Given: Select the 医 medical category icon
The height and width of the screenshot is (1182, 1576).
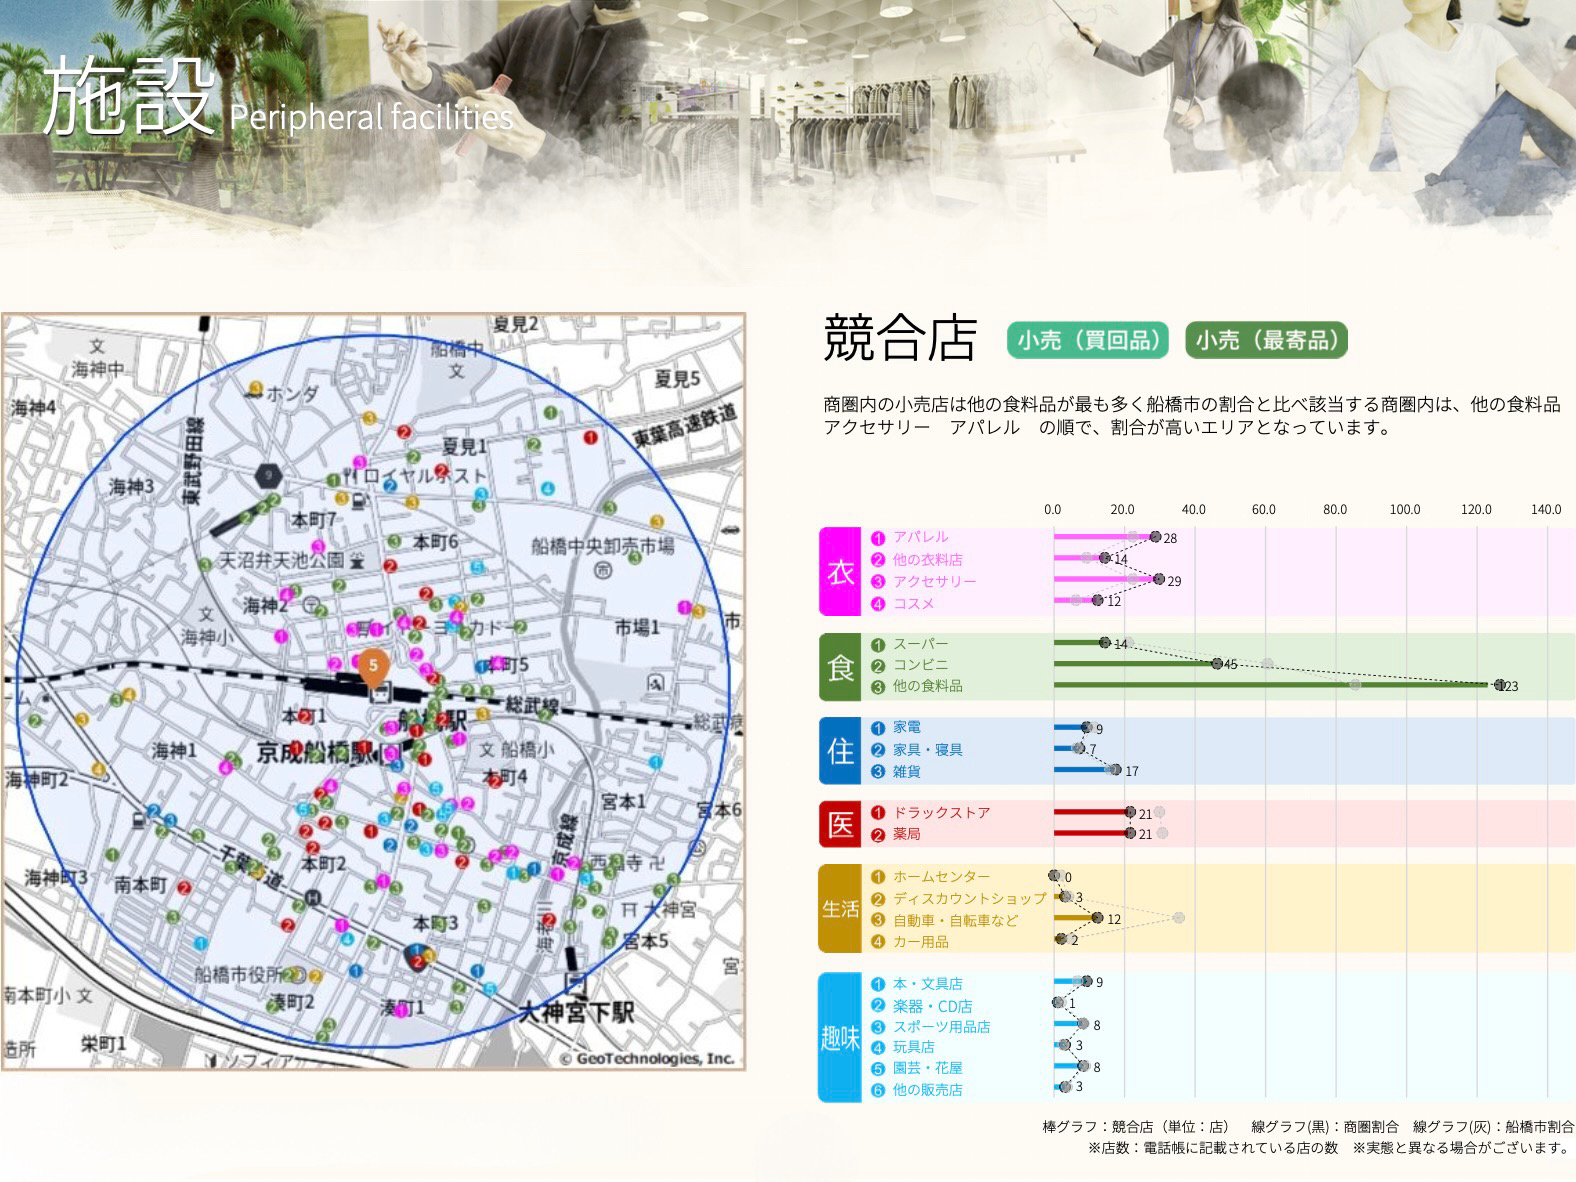Looking at the screenshot, I should 840,824.
